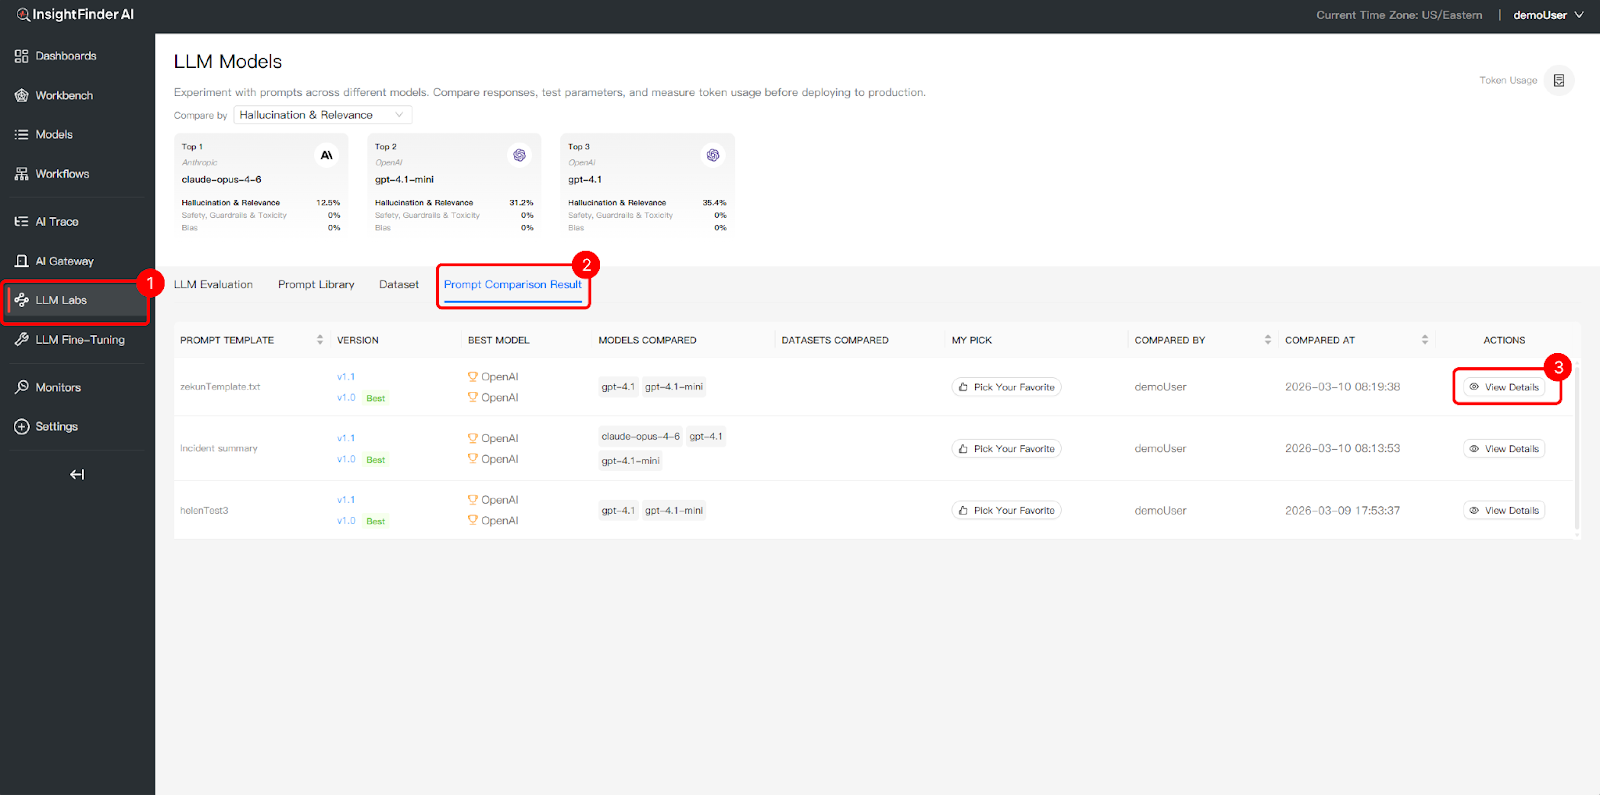Sort by the Prompt Template column

click(x=319, y=340)
